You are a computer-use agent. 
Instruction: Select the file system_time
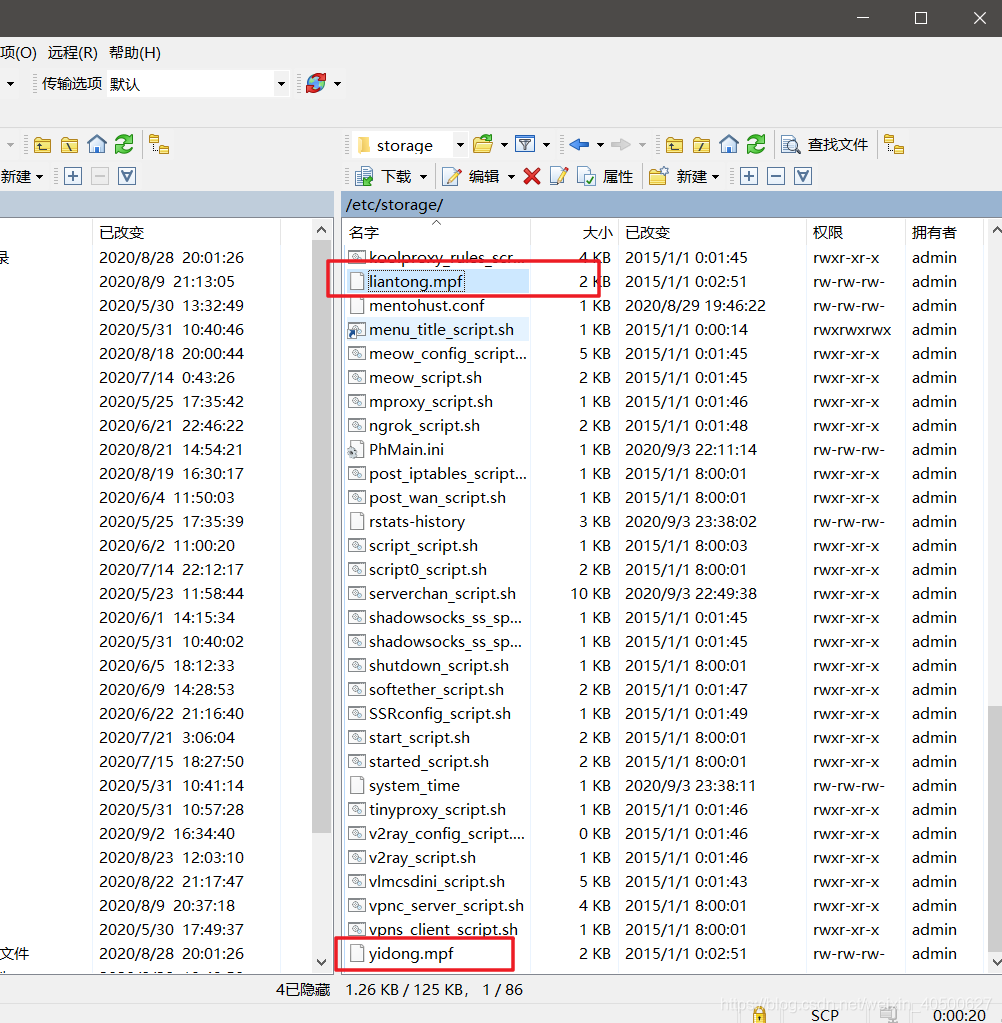coord(414,786)
